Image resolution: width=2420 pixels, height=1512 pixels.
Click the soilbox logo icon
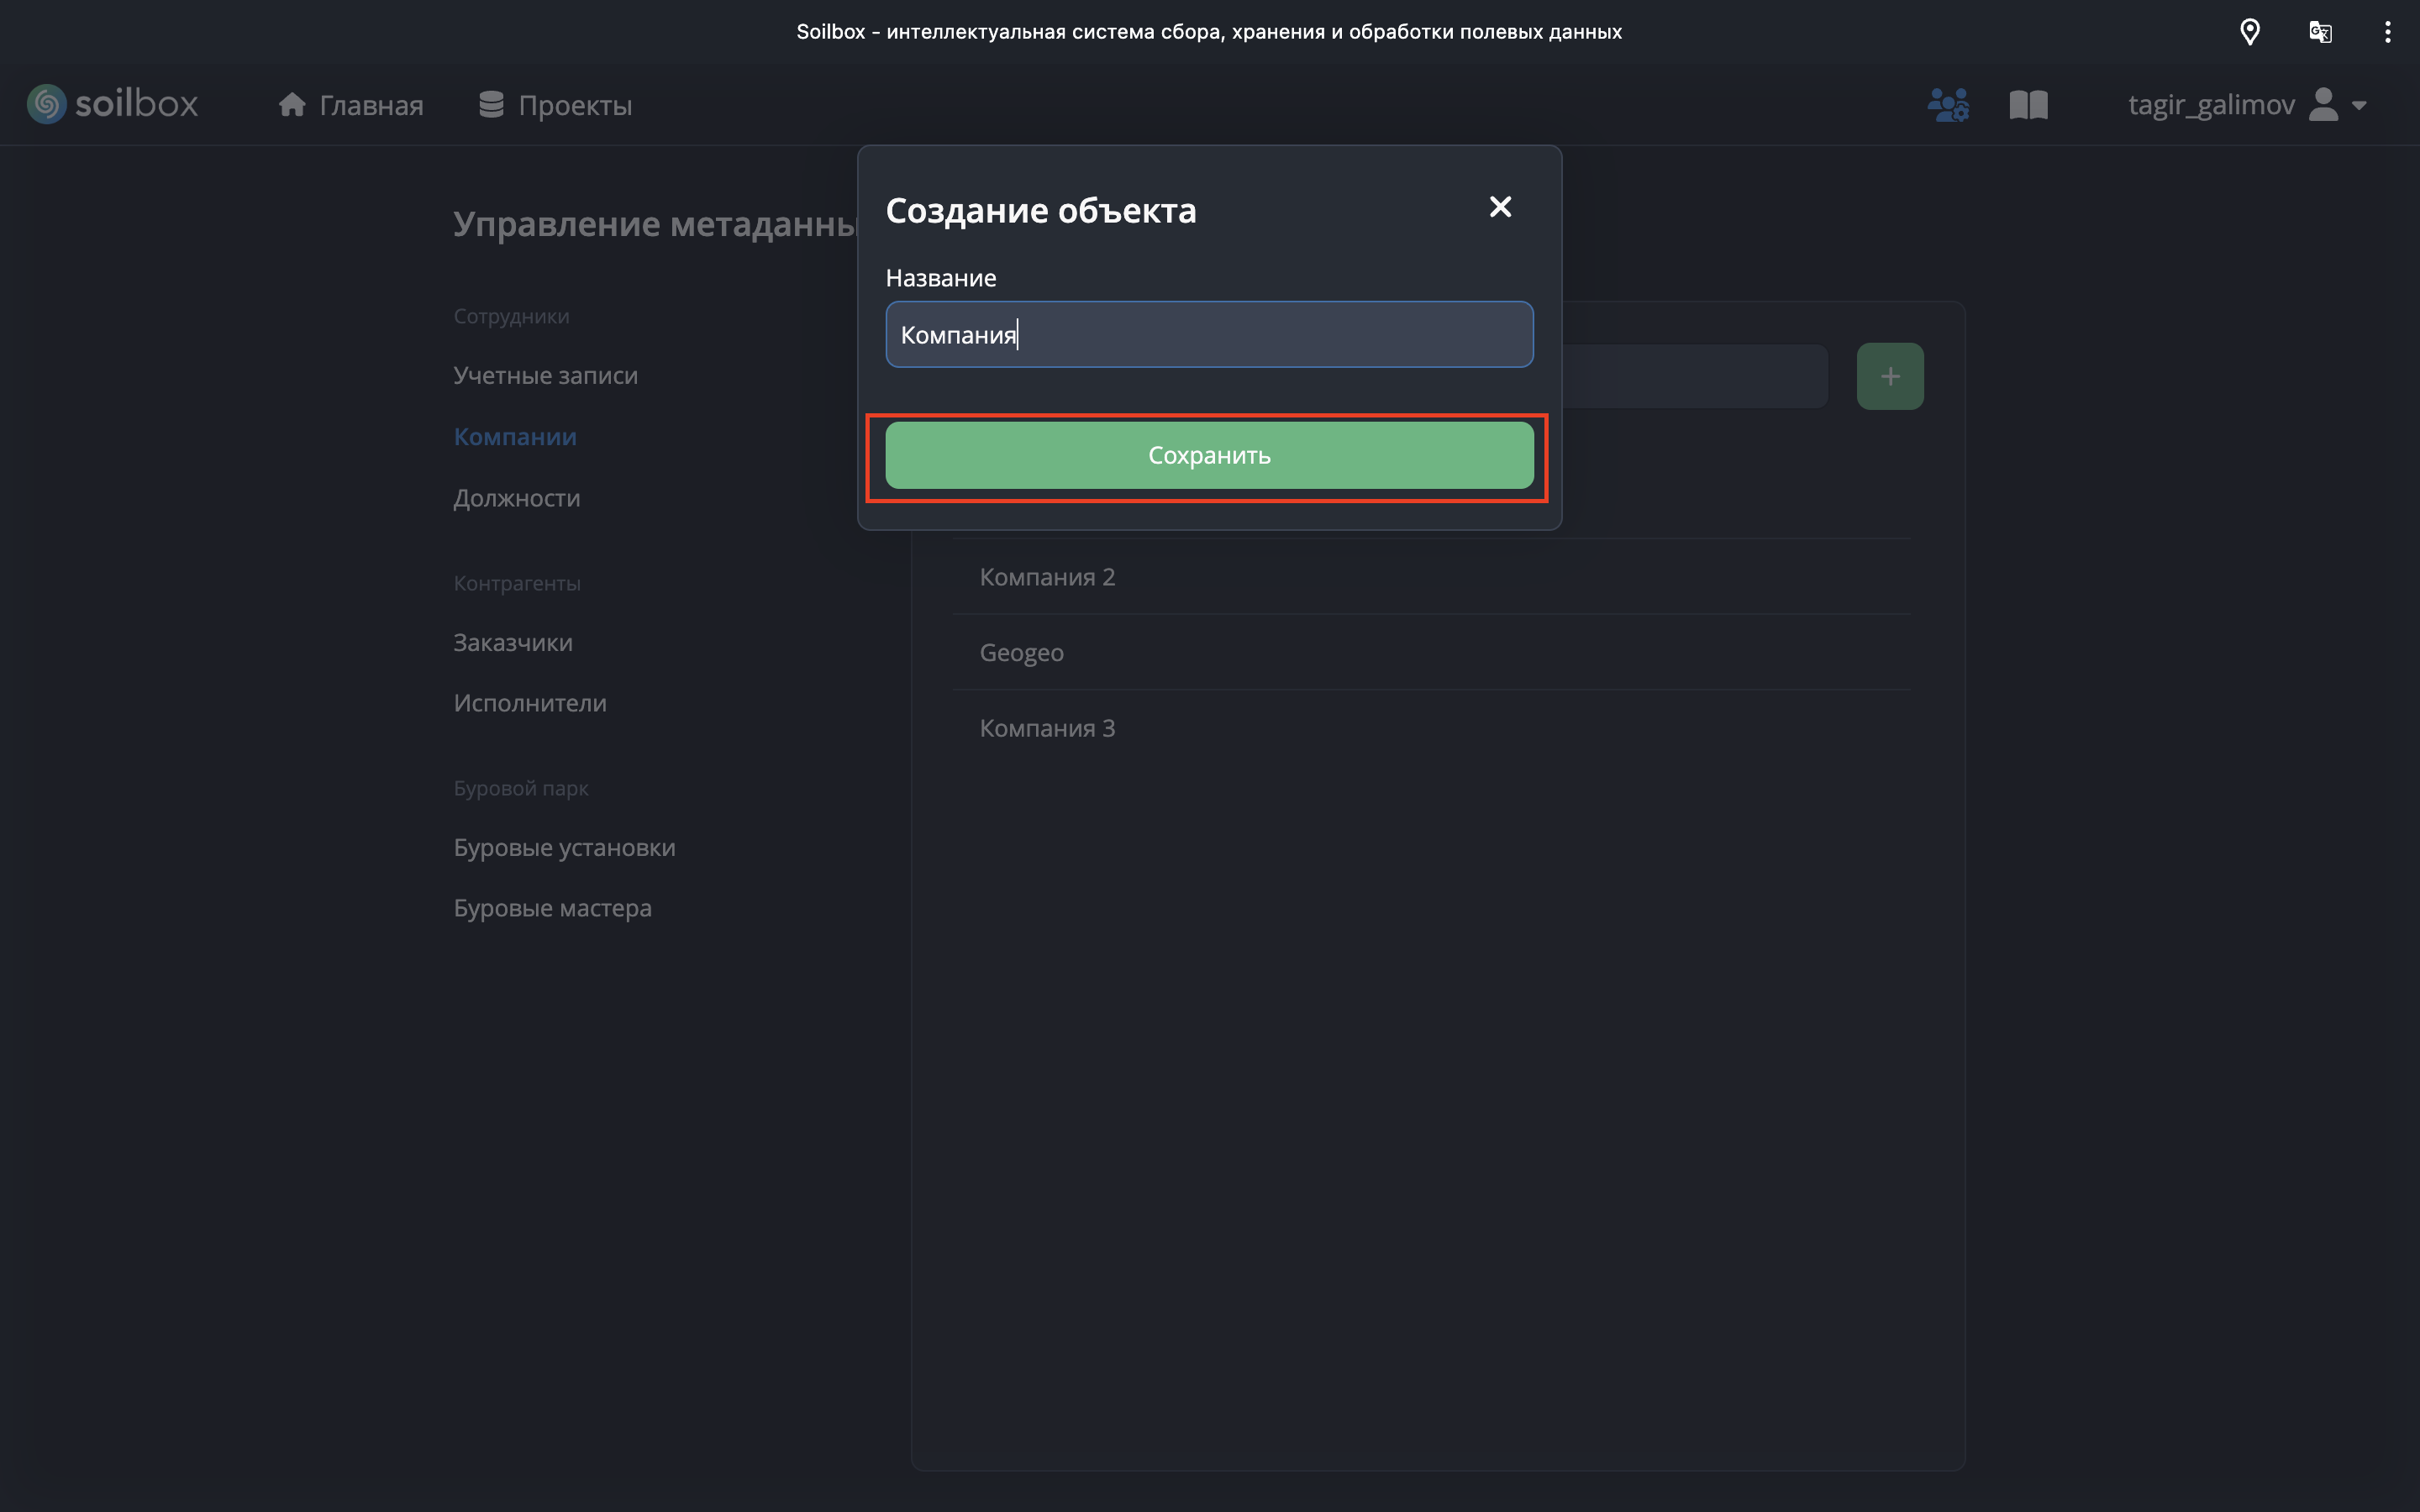point(46,104)
